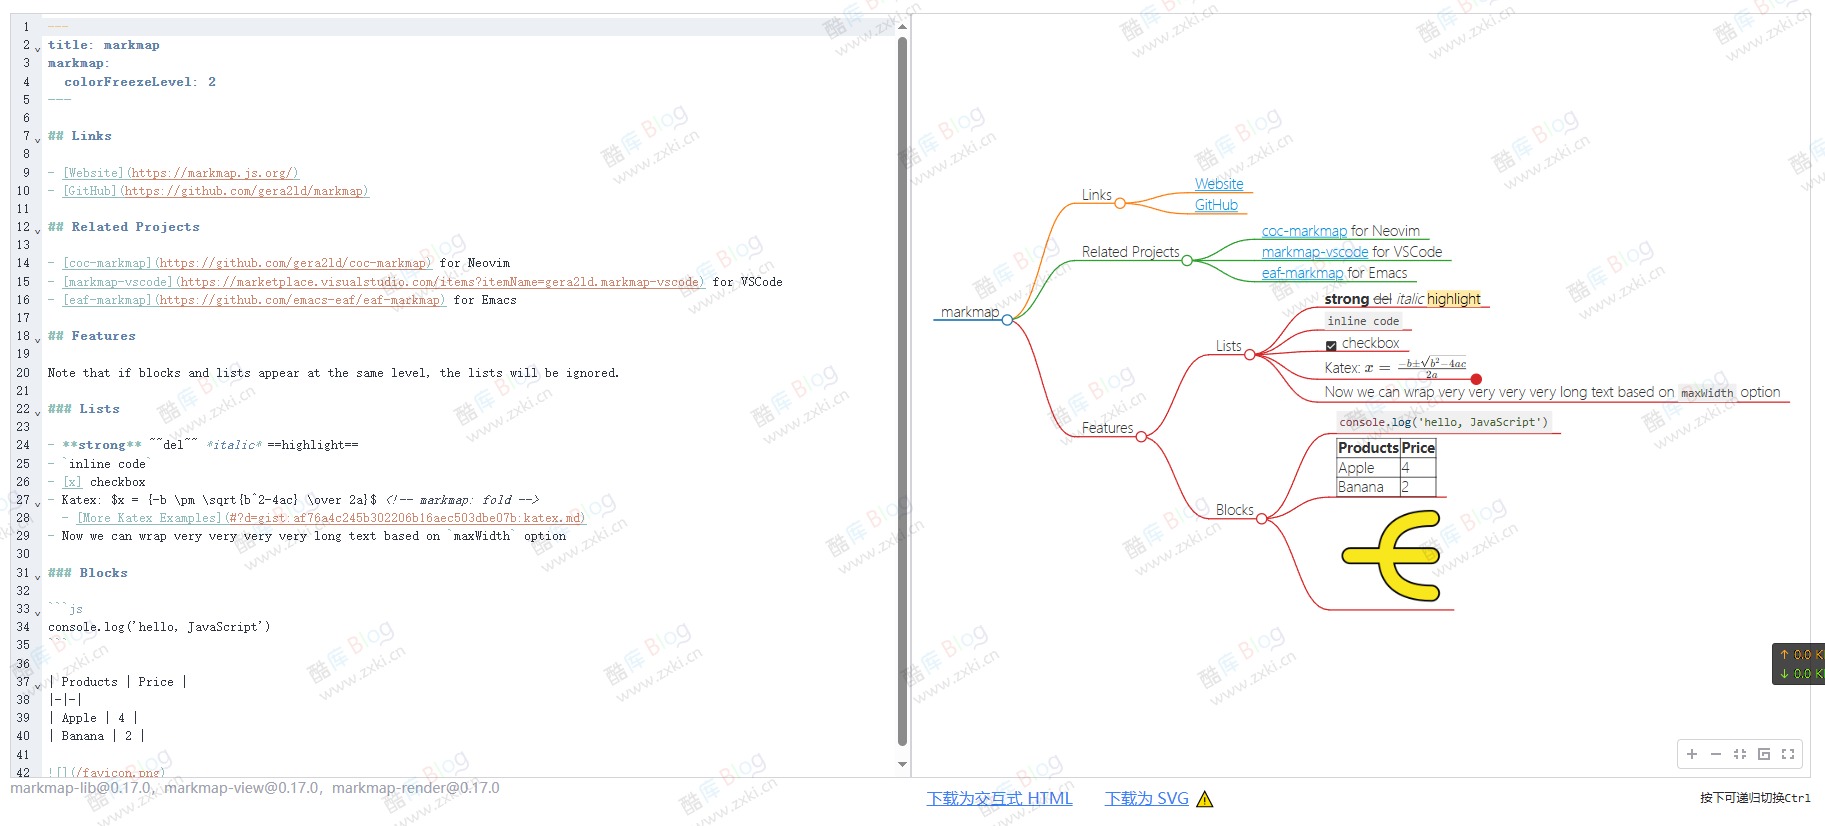Collapse the Blocks node circle
1825x826 pixels.
(1261, 518)
